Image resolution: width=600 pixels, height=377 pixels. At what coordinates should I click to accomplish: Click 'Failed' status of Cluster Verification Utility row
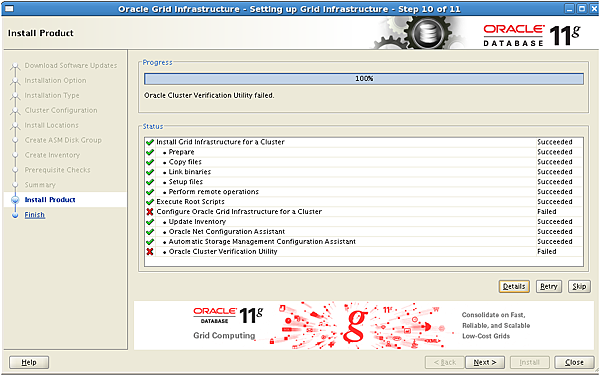pyautogui.click(x=547, y=251)
